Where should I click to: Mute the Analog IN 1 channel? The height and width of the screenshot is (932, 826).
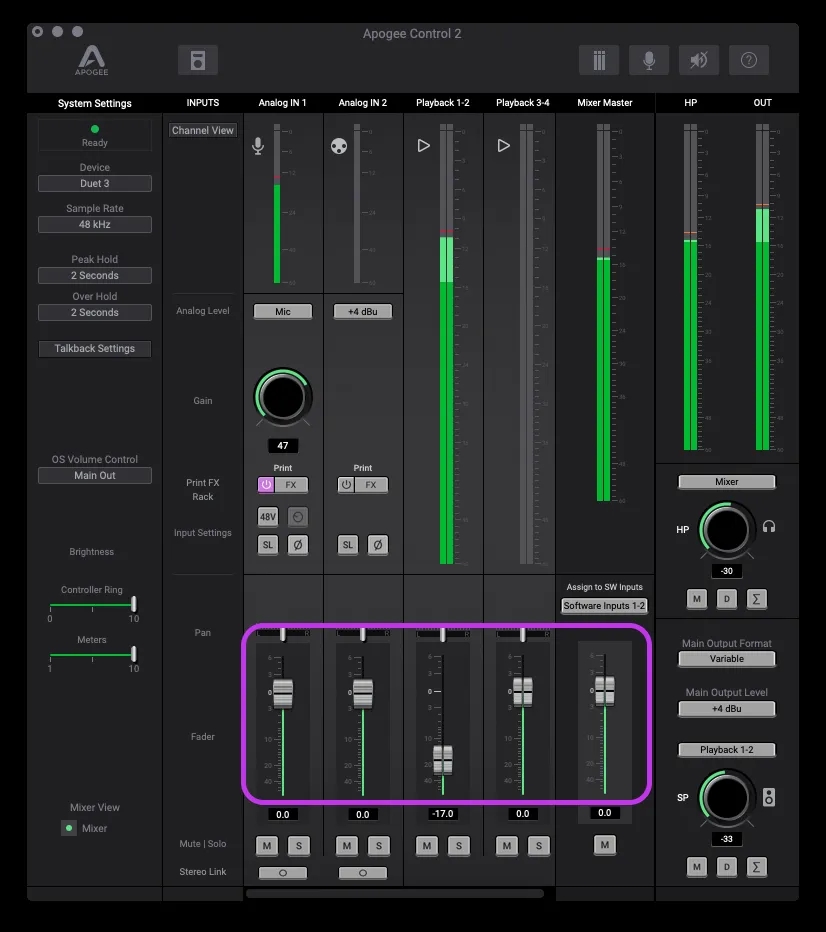pos(267,845)
